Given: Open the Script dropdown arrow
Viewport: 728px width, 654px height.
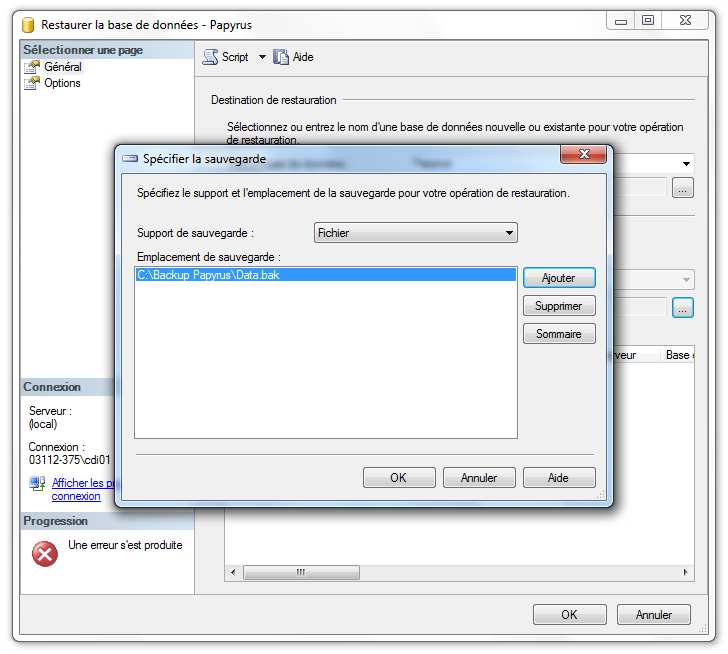Looking at the screenshot, I should point(262,57).
